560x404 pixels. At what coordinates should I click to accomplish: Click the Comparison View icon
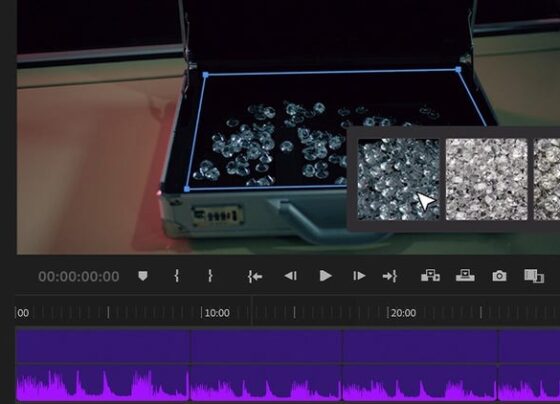tap(534, 276)
